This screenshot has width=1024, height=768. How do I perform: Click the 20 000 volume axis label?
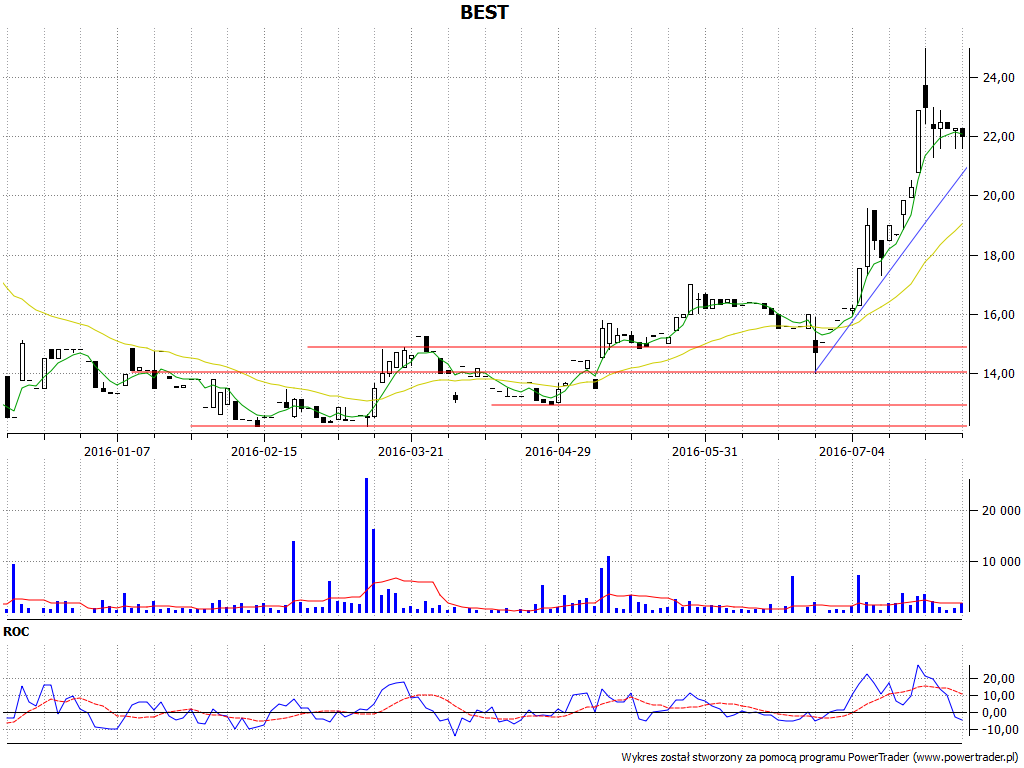(1001, 511)
